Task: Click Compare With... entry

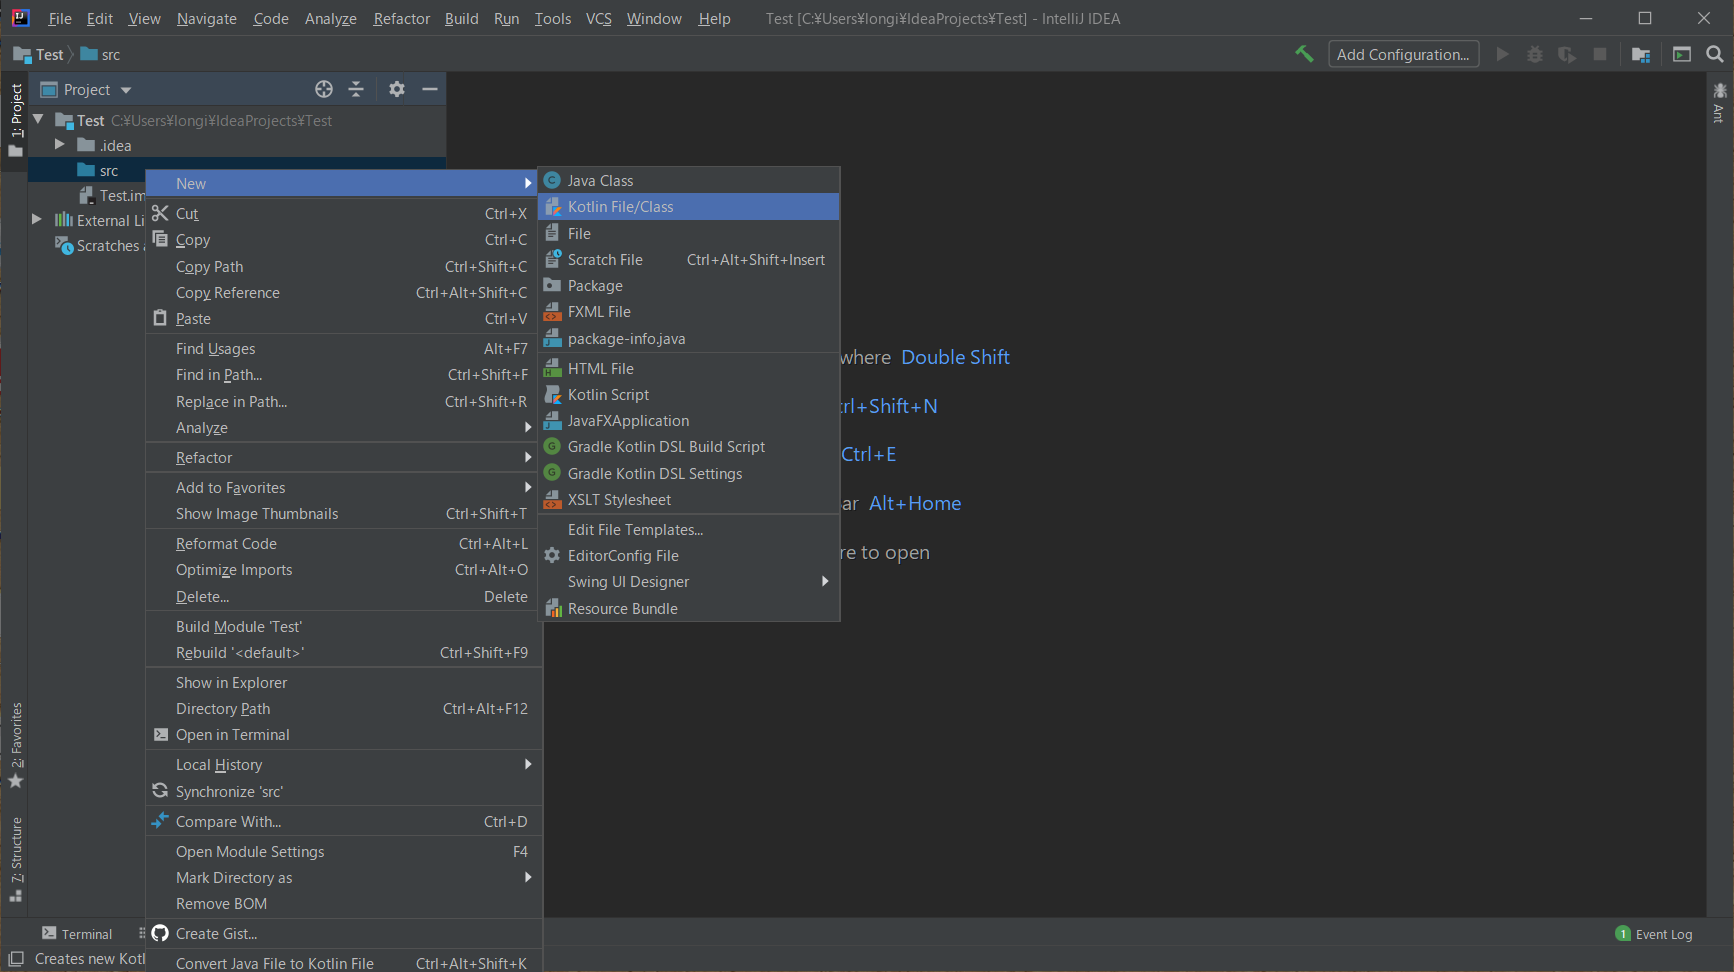Action: [x=344, y=821]
